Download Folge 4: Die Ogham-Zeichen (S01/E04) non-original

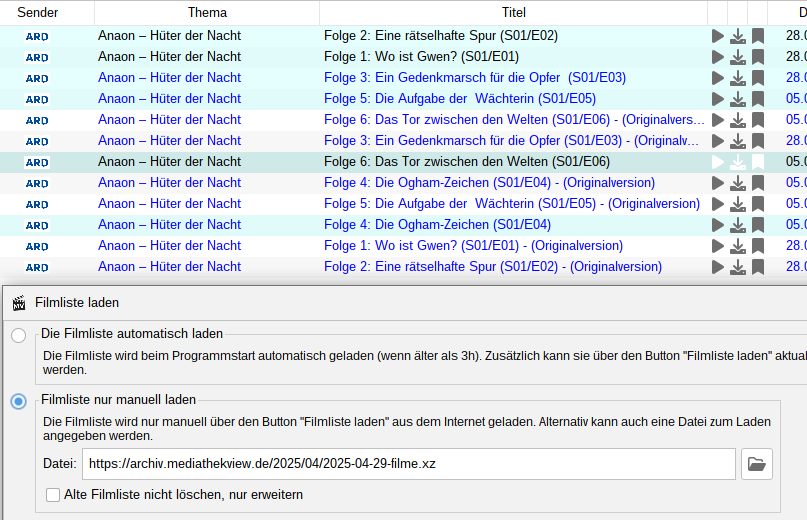pos(738,225)
